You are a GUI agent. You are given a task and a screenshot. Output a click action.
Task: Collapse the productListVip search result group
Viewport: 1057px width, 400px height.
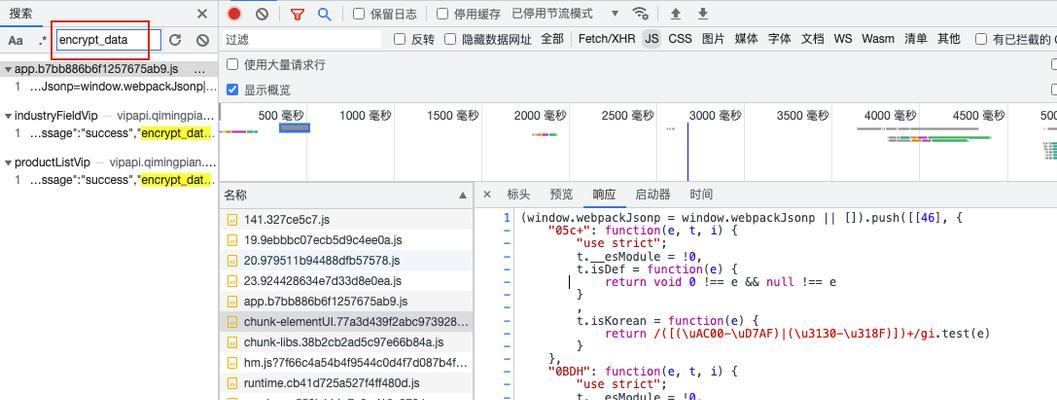pyautogui.click(x=8, y=163)
